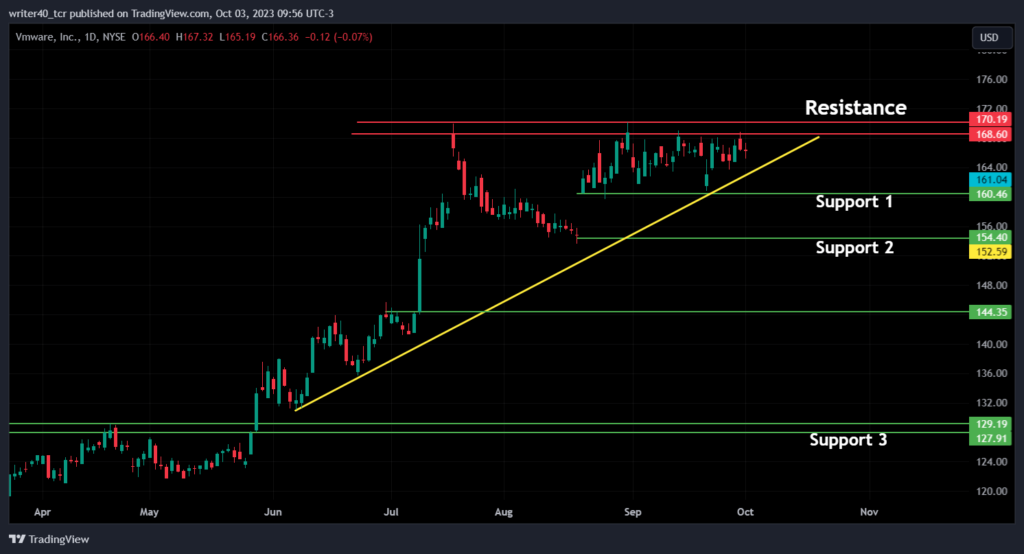Click the writer40_tcr published header text
The height and width of the screenshot is (554, 1024).
click(171, 13)
